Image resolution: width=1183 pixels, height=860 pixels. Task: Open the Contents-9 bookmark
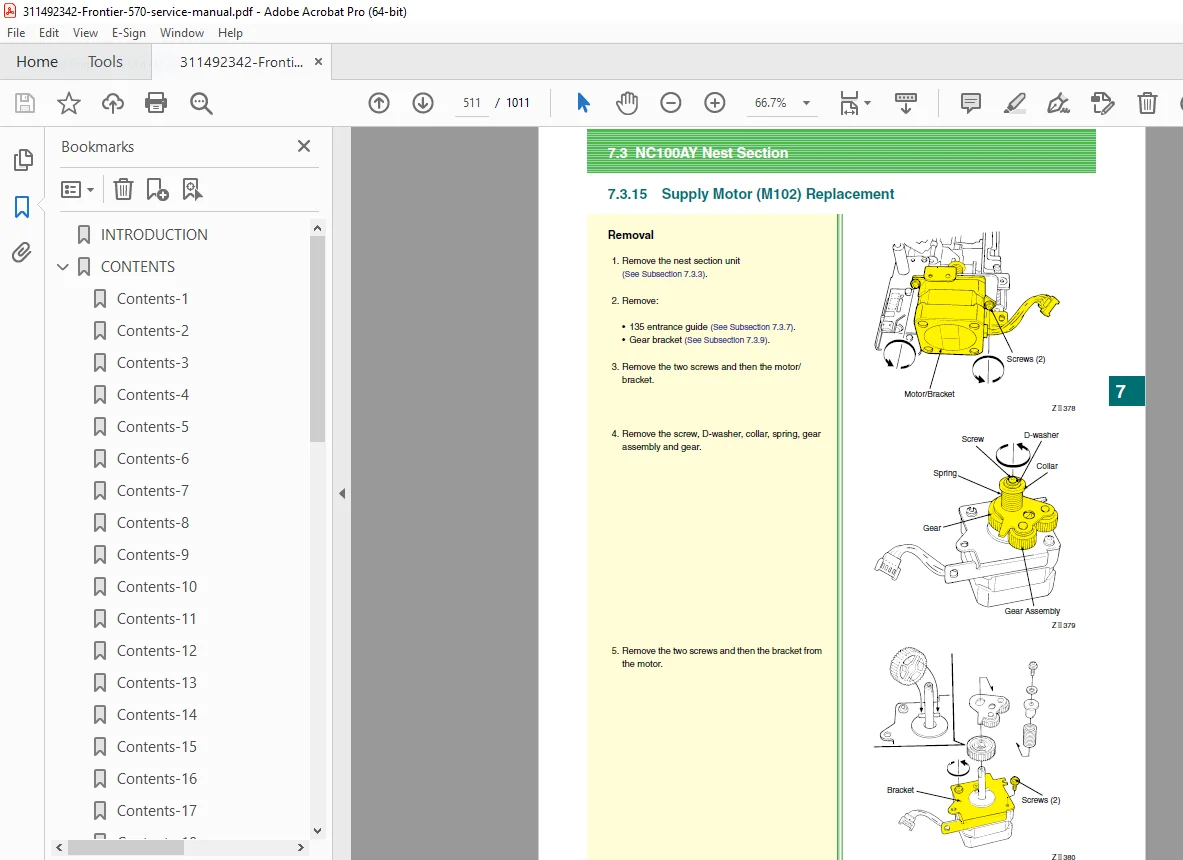tap(152, 555)
